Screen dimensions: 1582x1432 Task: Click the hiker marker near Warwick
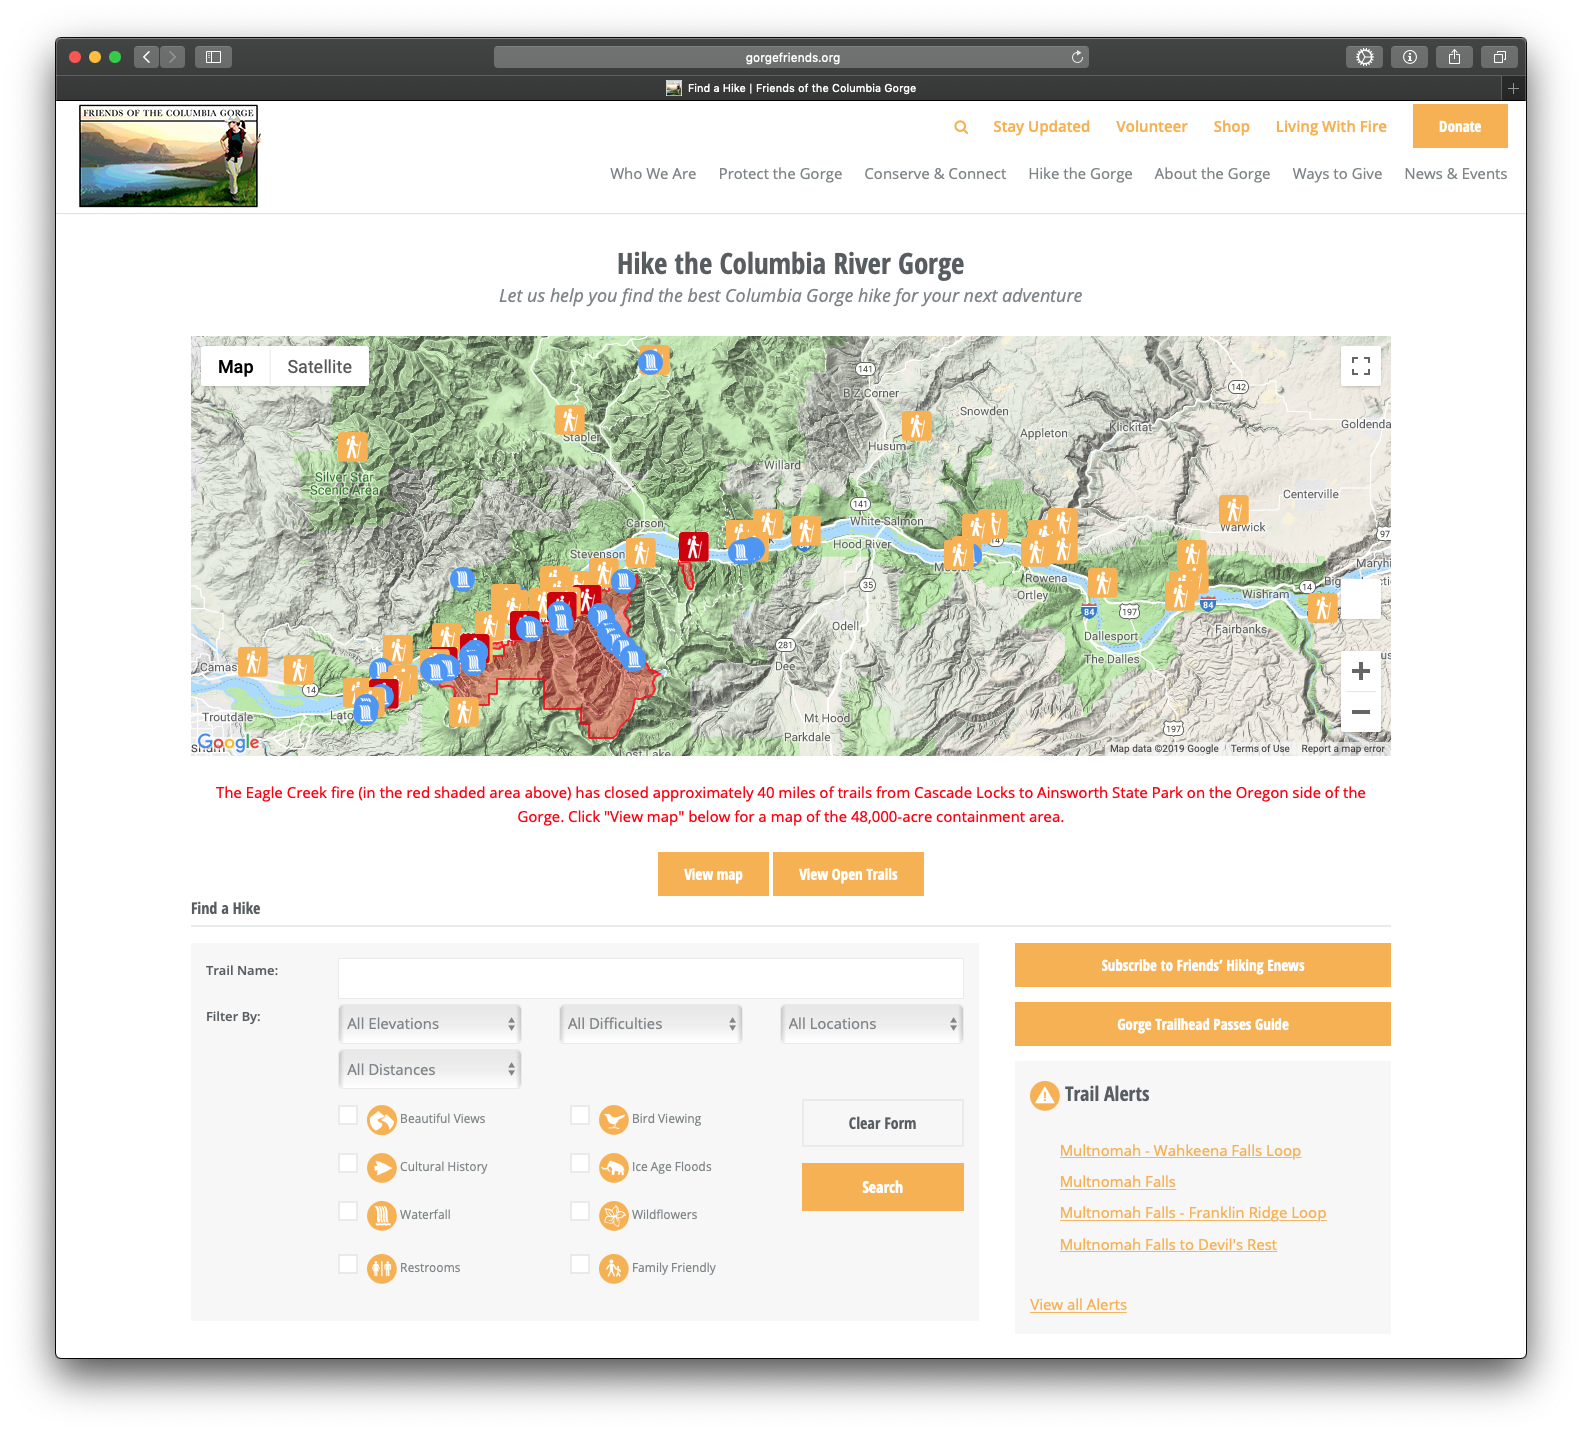coord(1234,509)
